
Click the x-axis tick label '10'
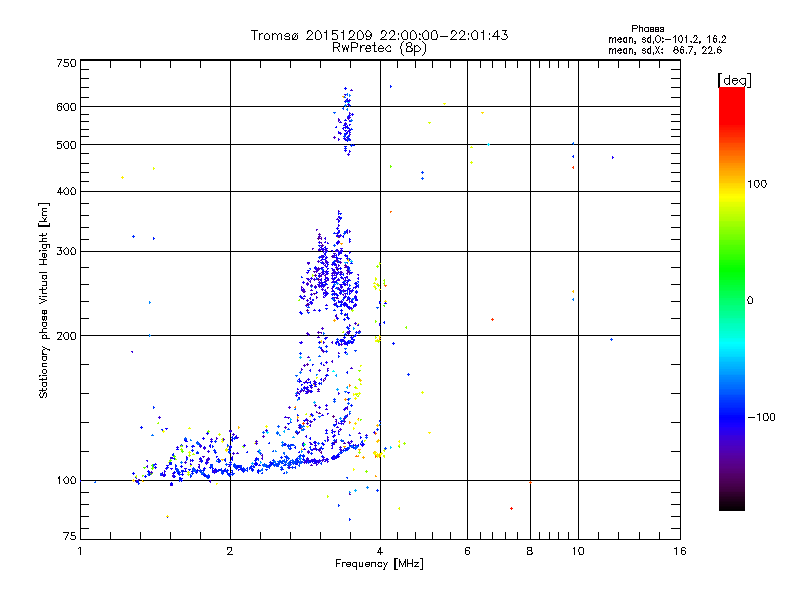tap(578, 551)
